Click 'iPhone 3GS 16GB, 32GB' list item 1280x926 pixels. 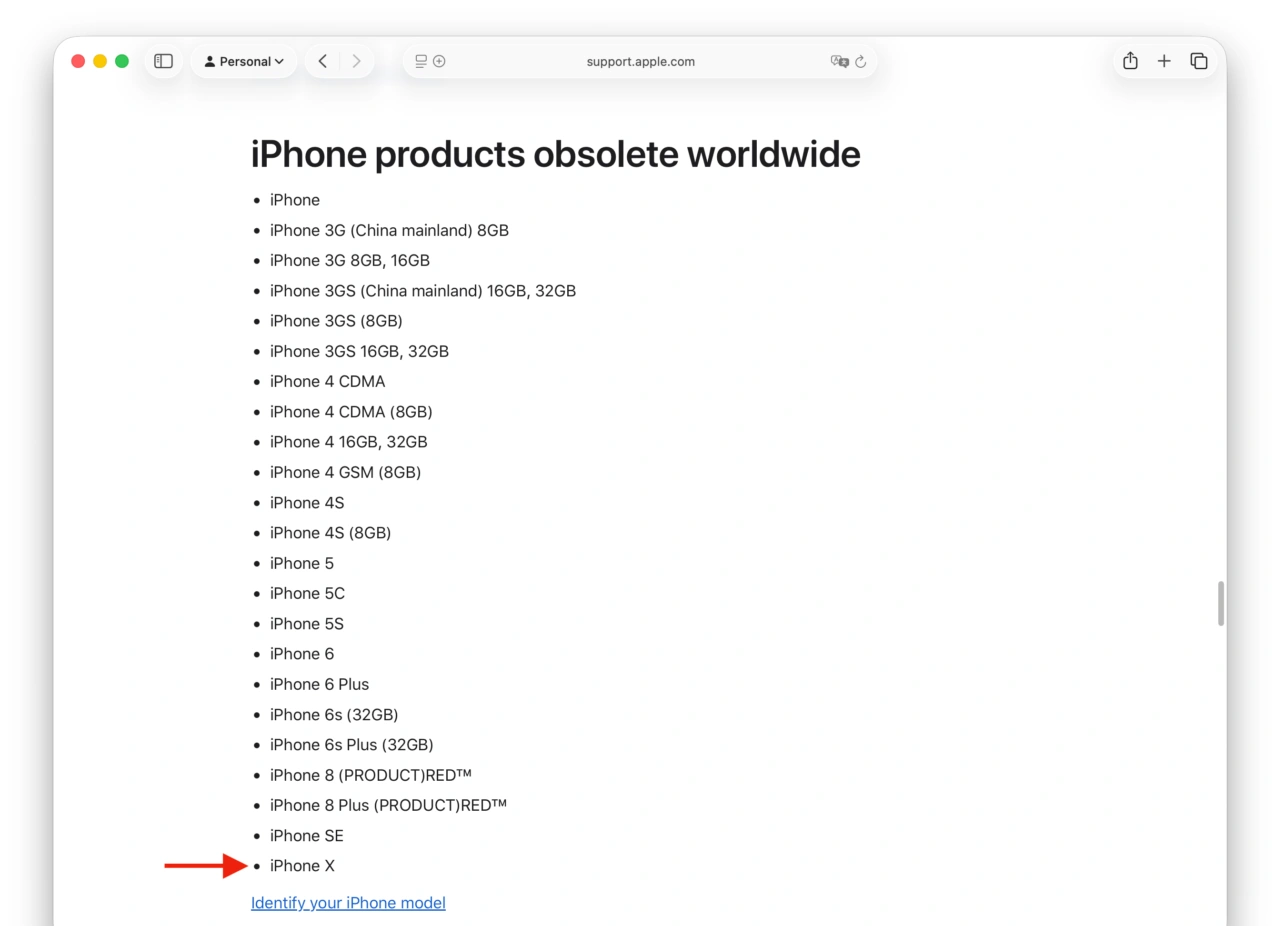coord(359,351)
